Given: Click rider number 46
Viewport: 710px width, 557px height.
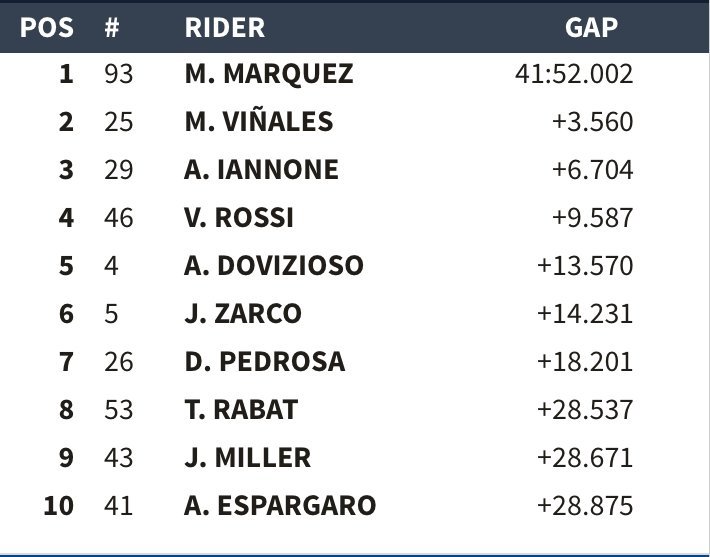Looking at the screenshot, I should coord(118,218).
